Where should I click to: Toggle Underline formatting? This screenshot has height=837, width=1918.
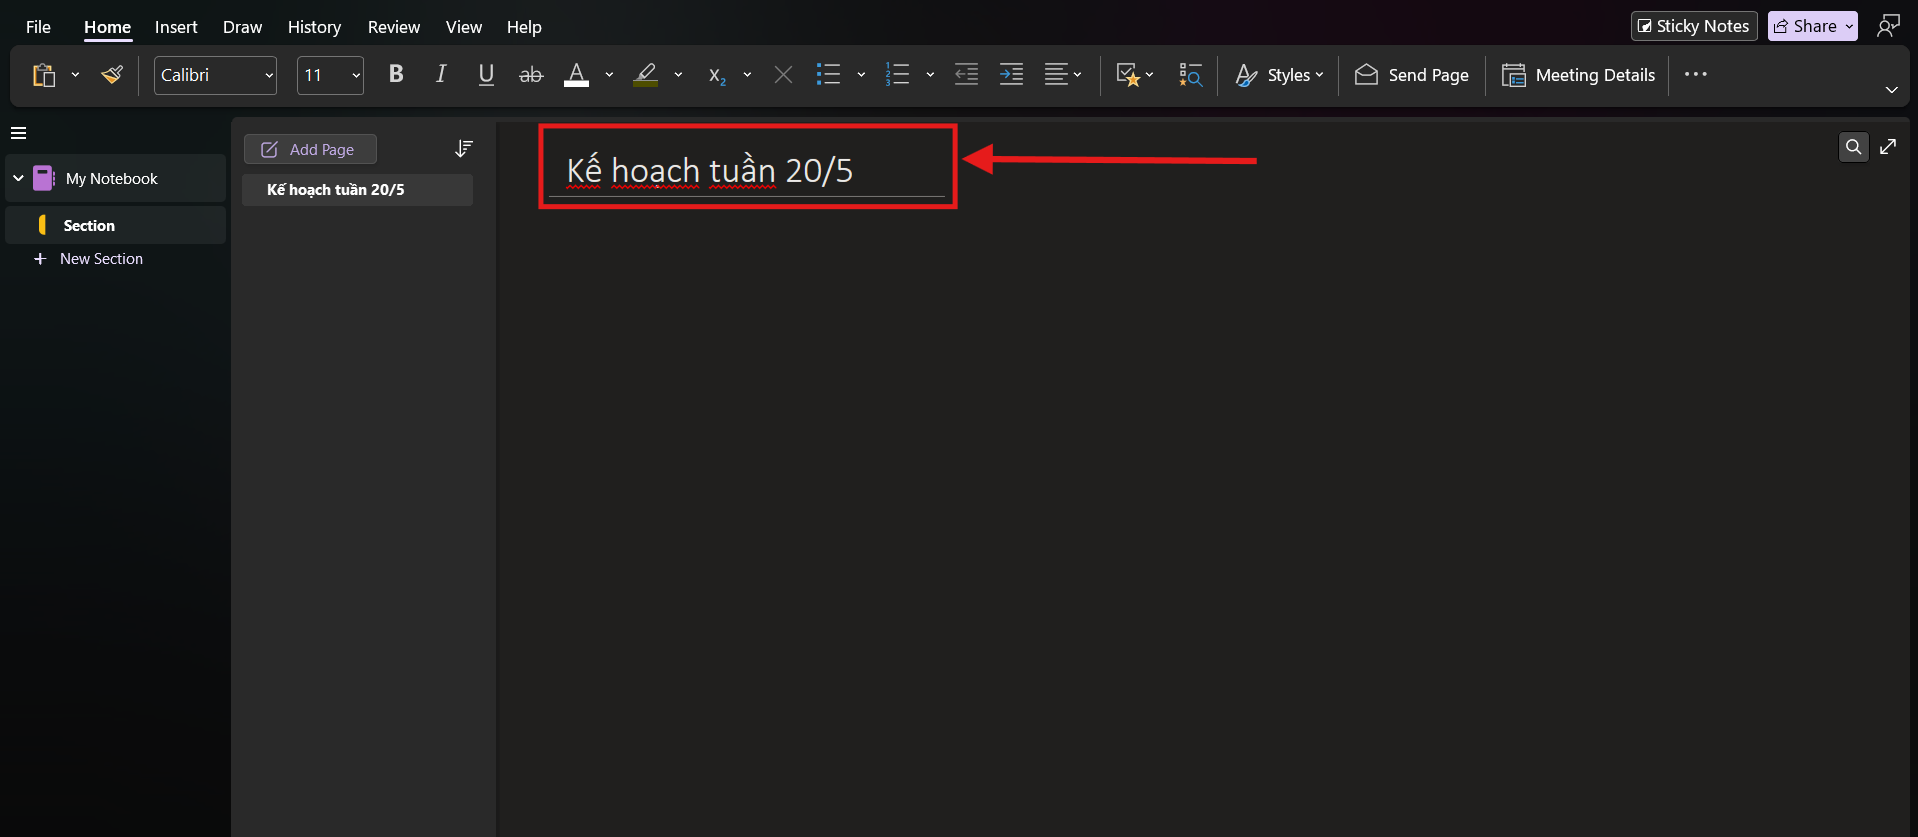tap(486, 74)
